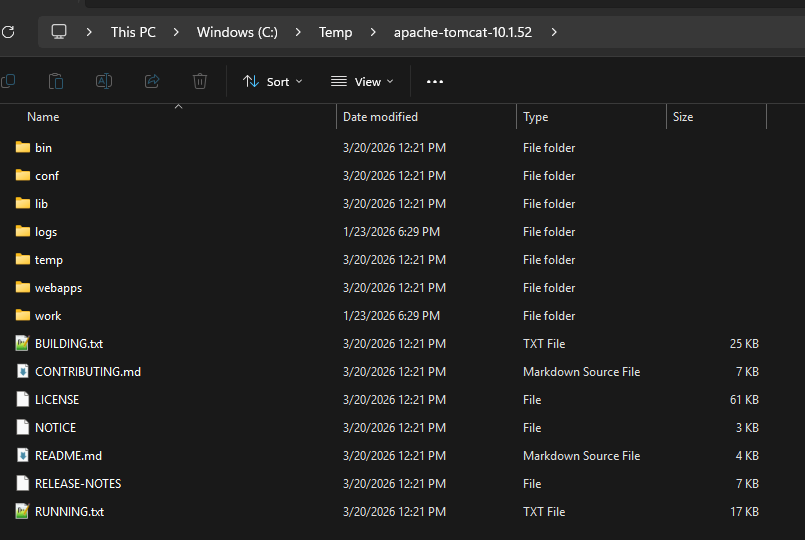Select the conf folder
805x540 pixels.
click(46, 175)
